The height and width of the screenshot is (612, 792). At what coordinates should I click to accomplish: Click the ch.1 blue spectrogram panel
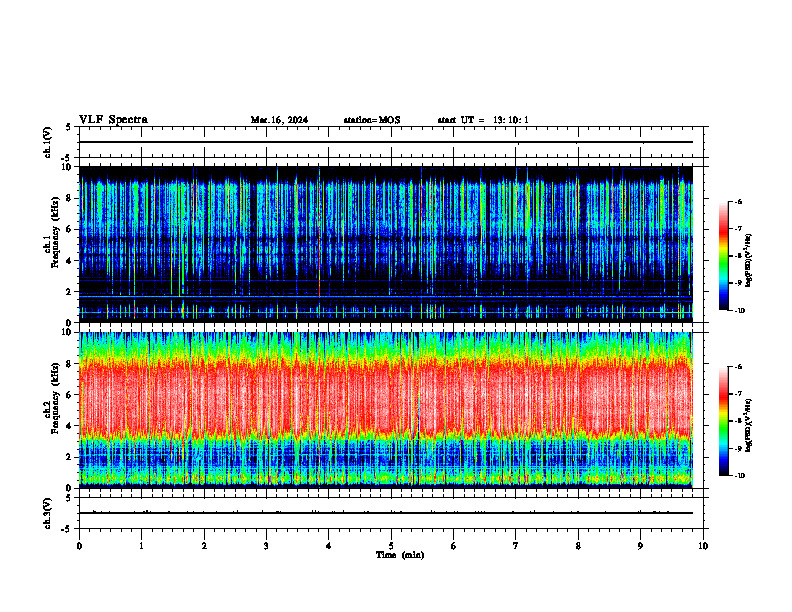[x=386, y=244]
